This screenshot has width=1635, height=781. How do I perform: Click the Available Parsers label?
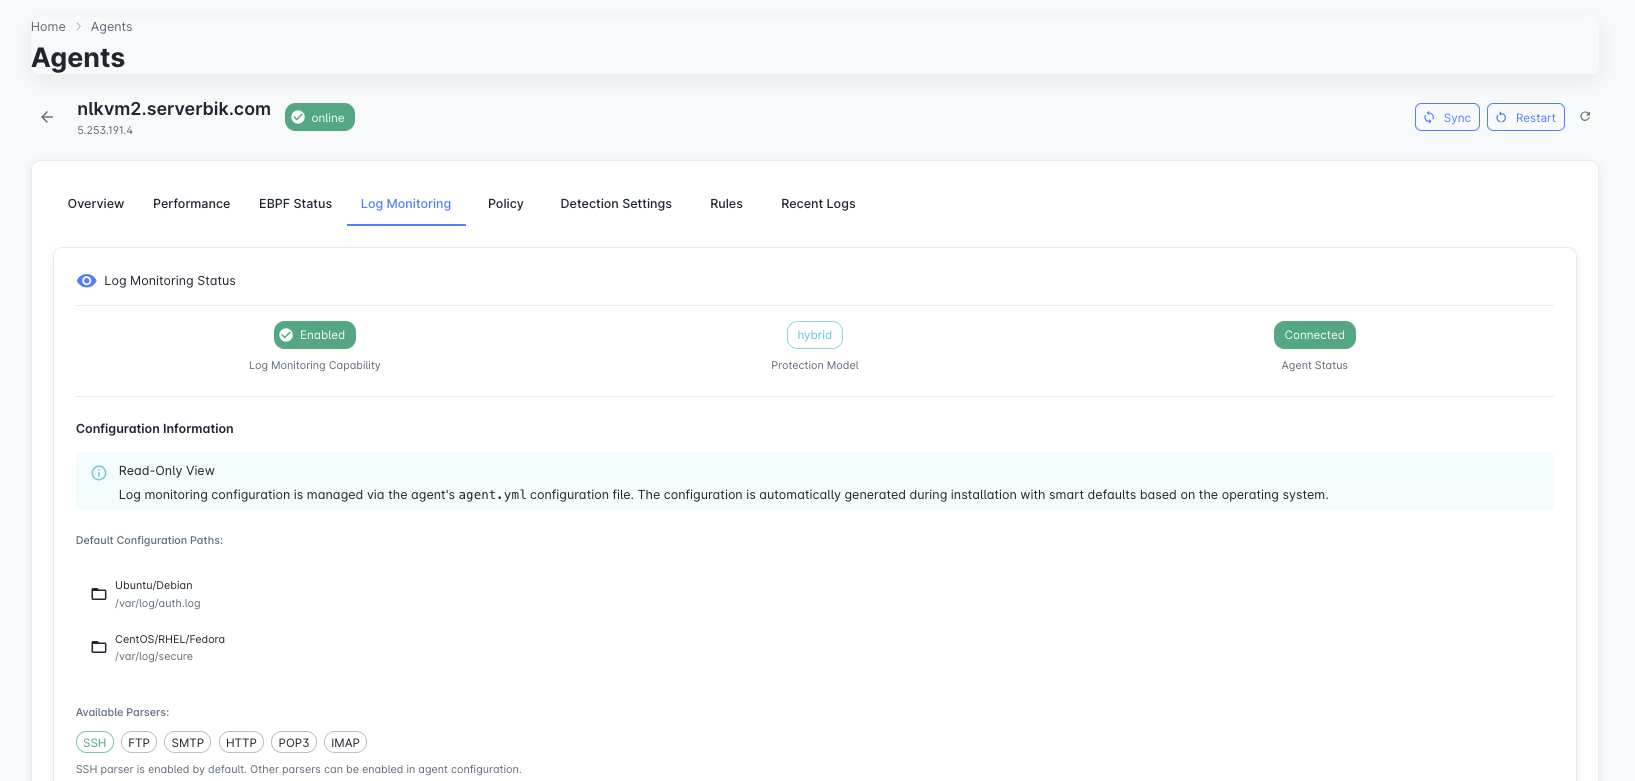pos(123,713)
